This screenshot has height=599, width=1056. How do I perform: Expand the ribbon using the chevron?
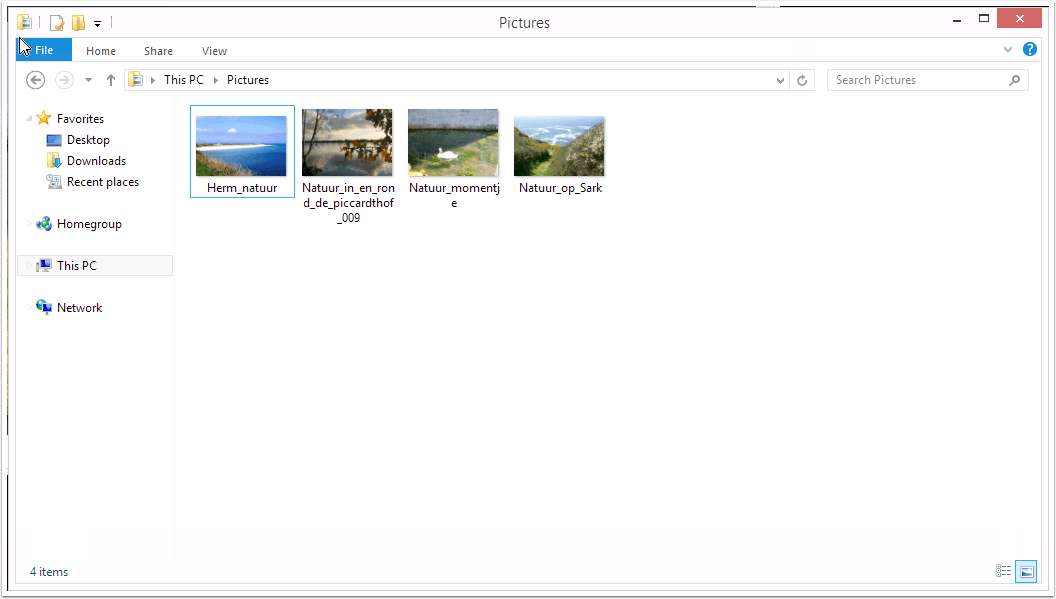coord(1008,50)
